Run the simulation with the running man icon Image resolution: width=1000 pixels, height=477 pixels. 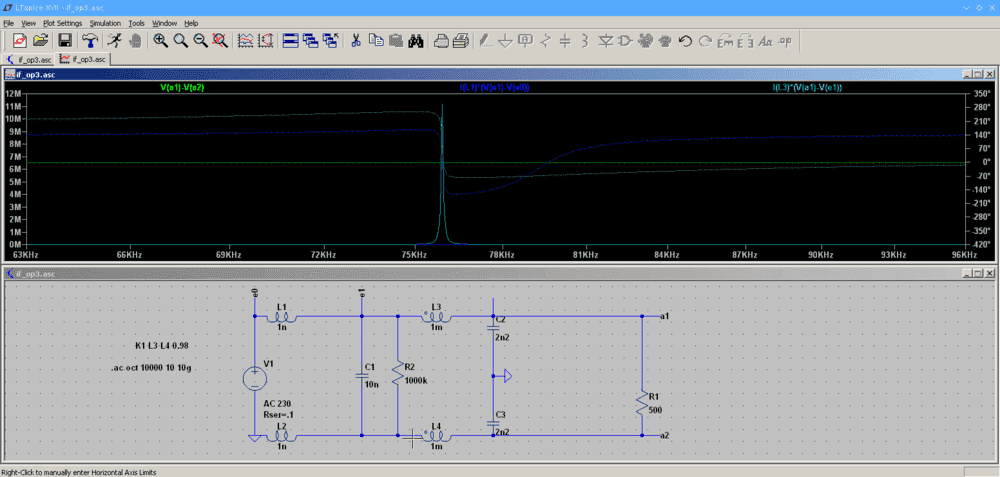(114, 41)
